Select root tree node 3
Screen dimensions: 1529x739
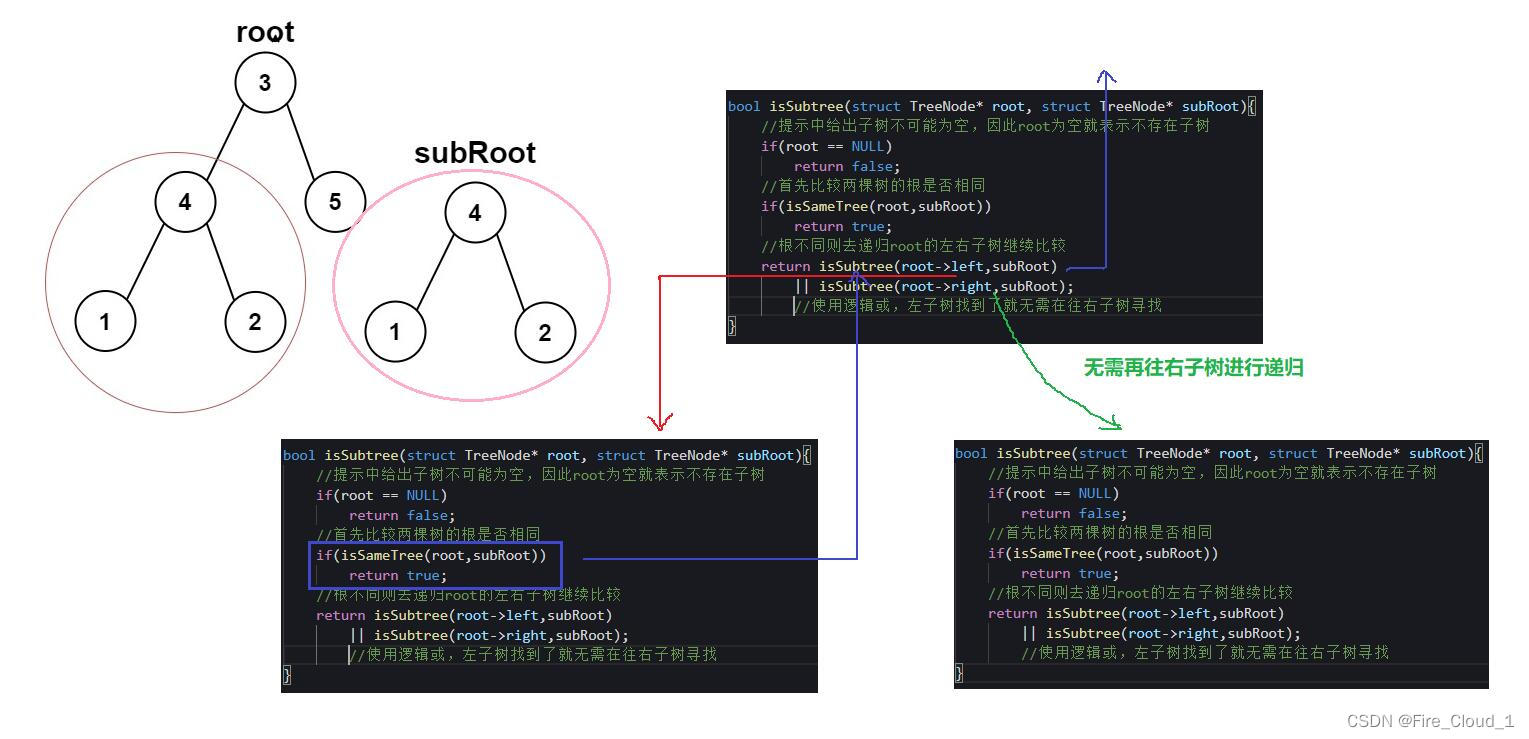coord(265,82)
